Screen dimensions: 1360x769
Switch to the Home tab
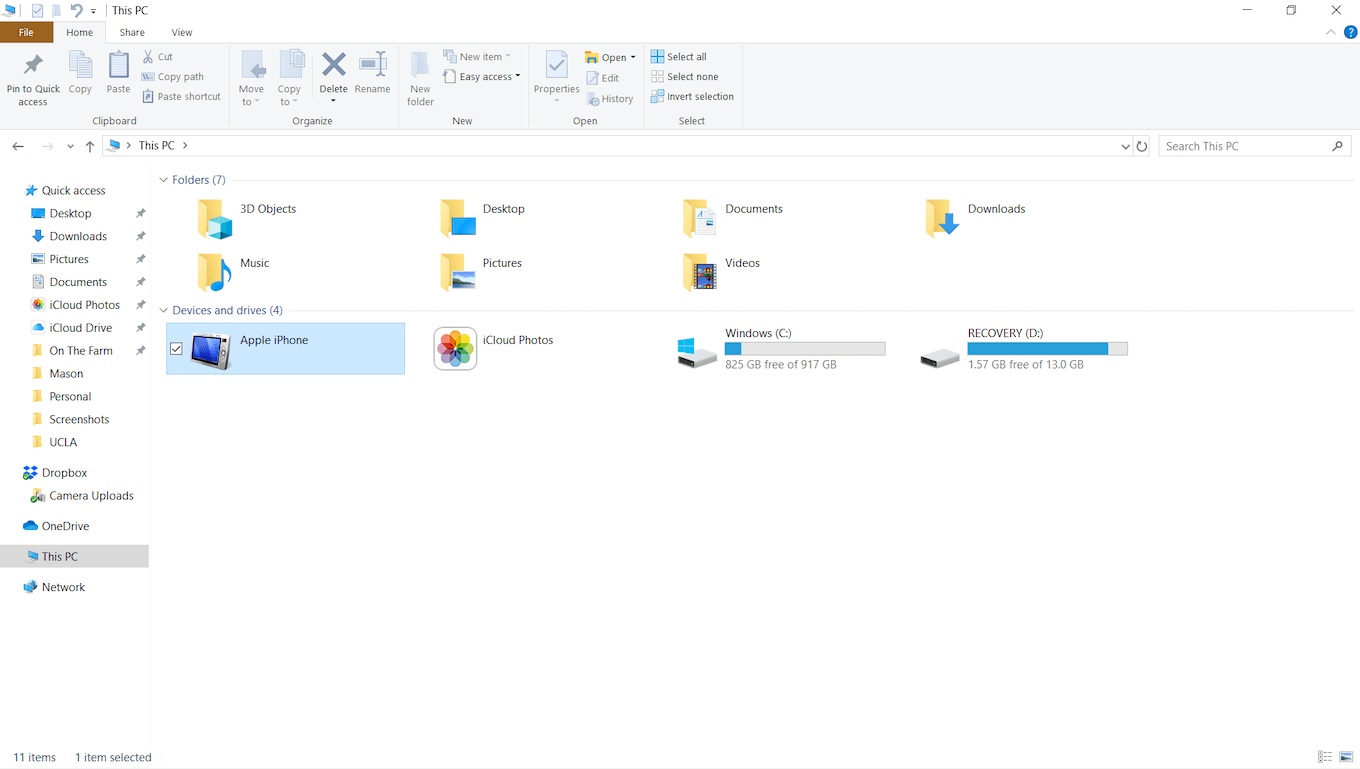[x=79, y=32]
